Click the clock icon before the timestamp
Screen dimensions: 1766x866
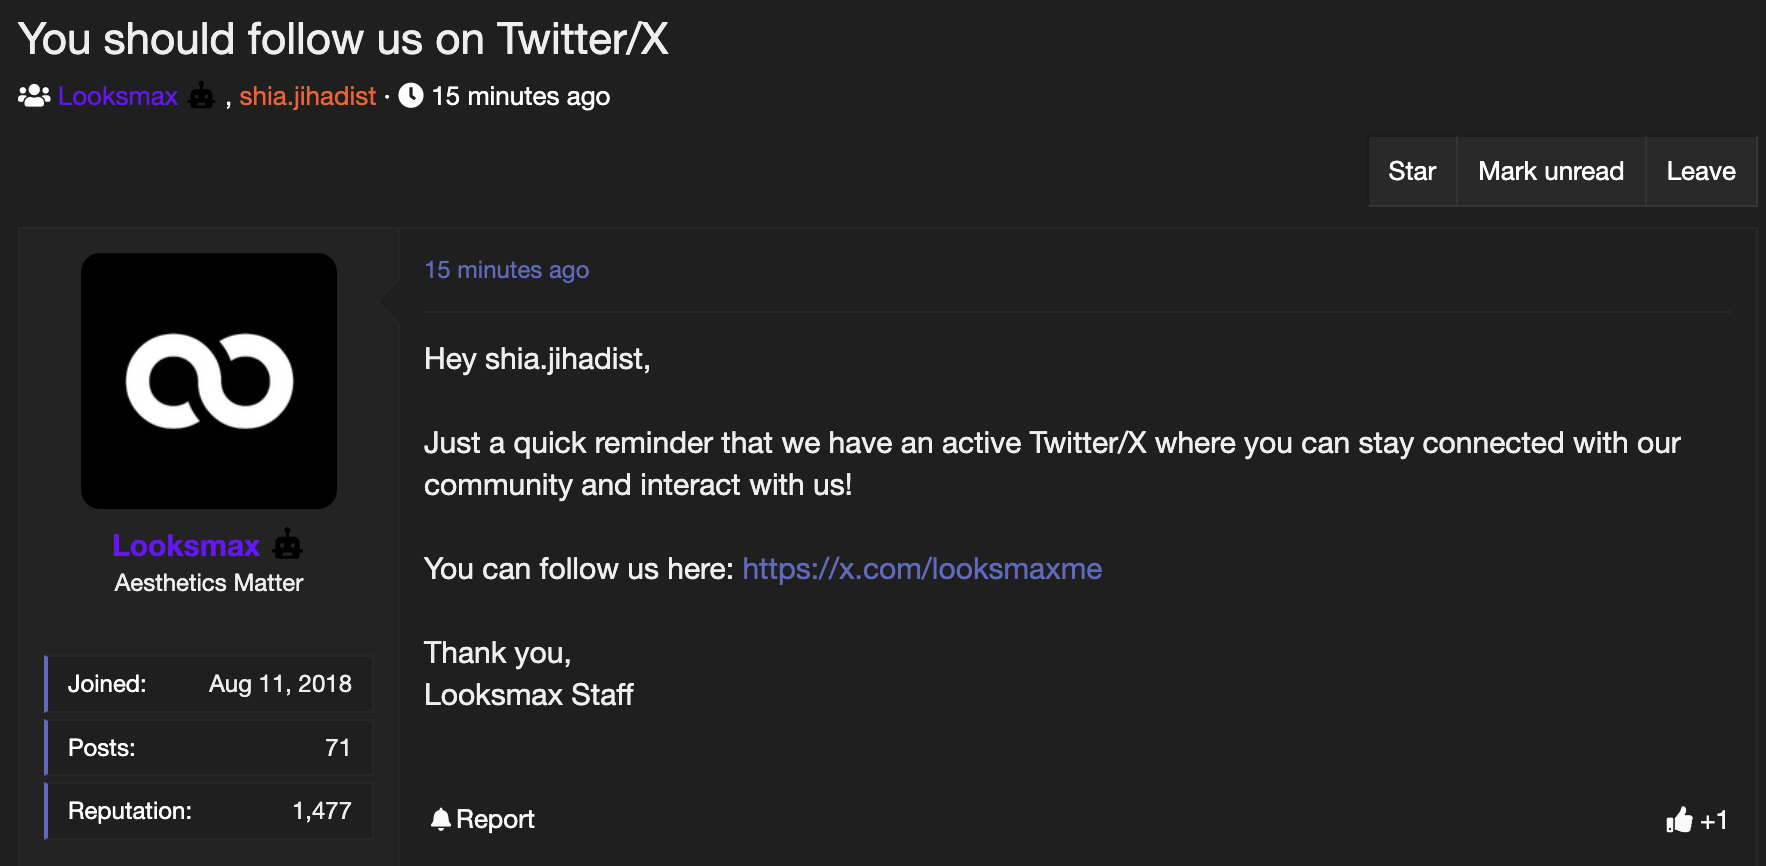coord(411,95)
